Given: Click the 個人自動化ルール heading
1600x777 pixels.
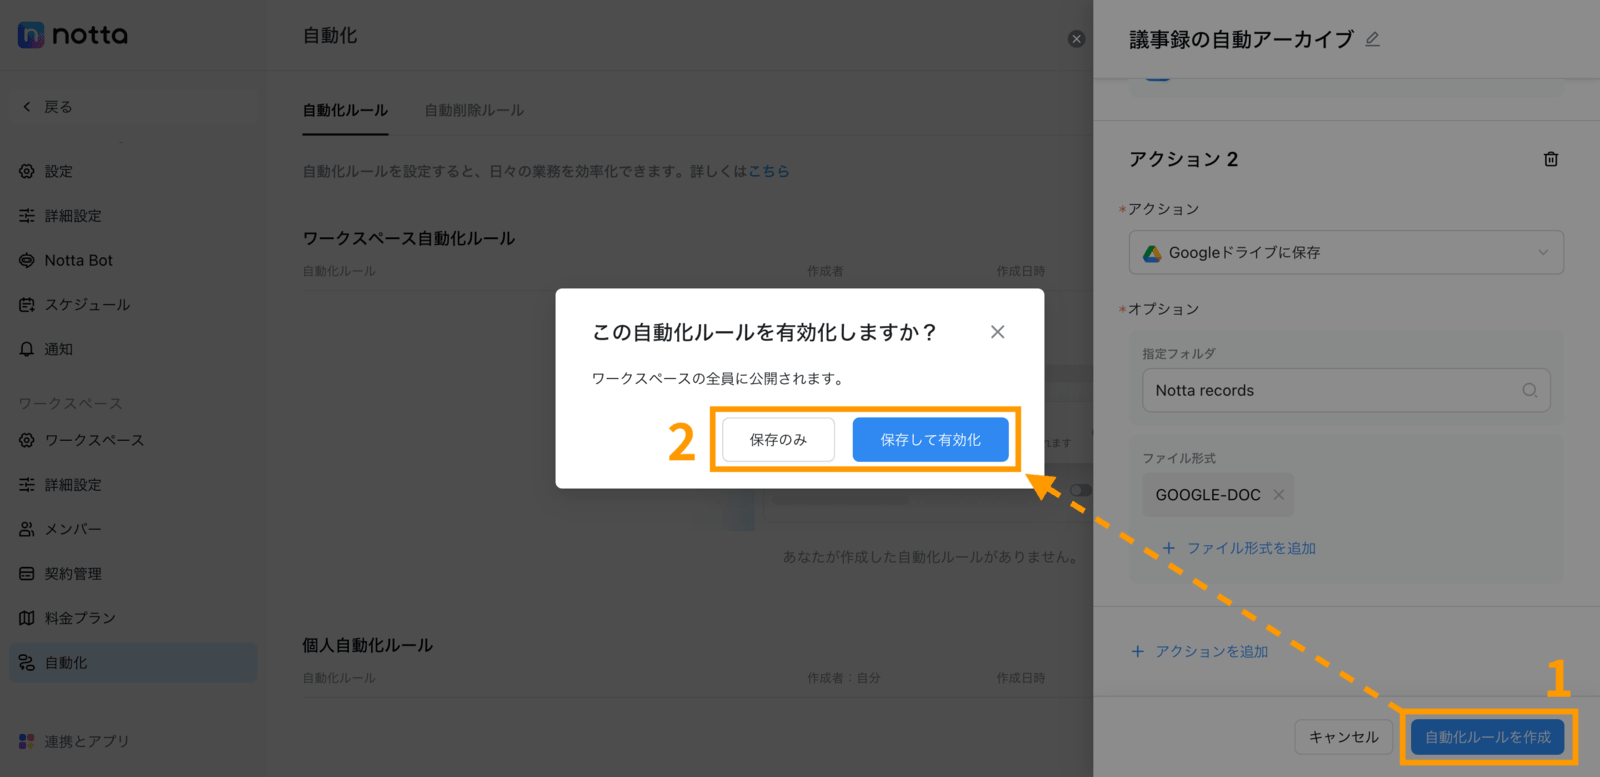Looking at the screenshot, I should [368, 645].
